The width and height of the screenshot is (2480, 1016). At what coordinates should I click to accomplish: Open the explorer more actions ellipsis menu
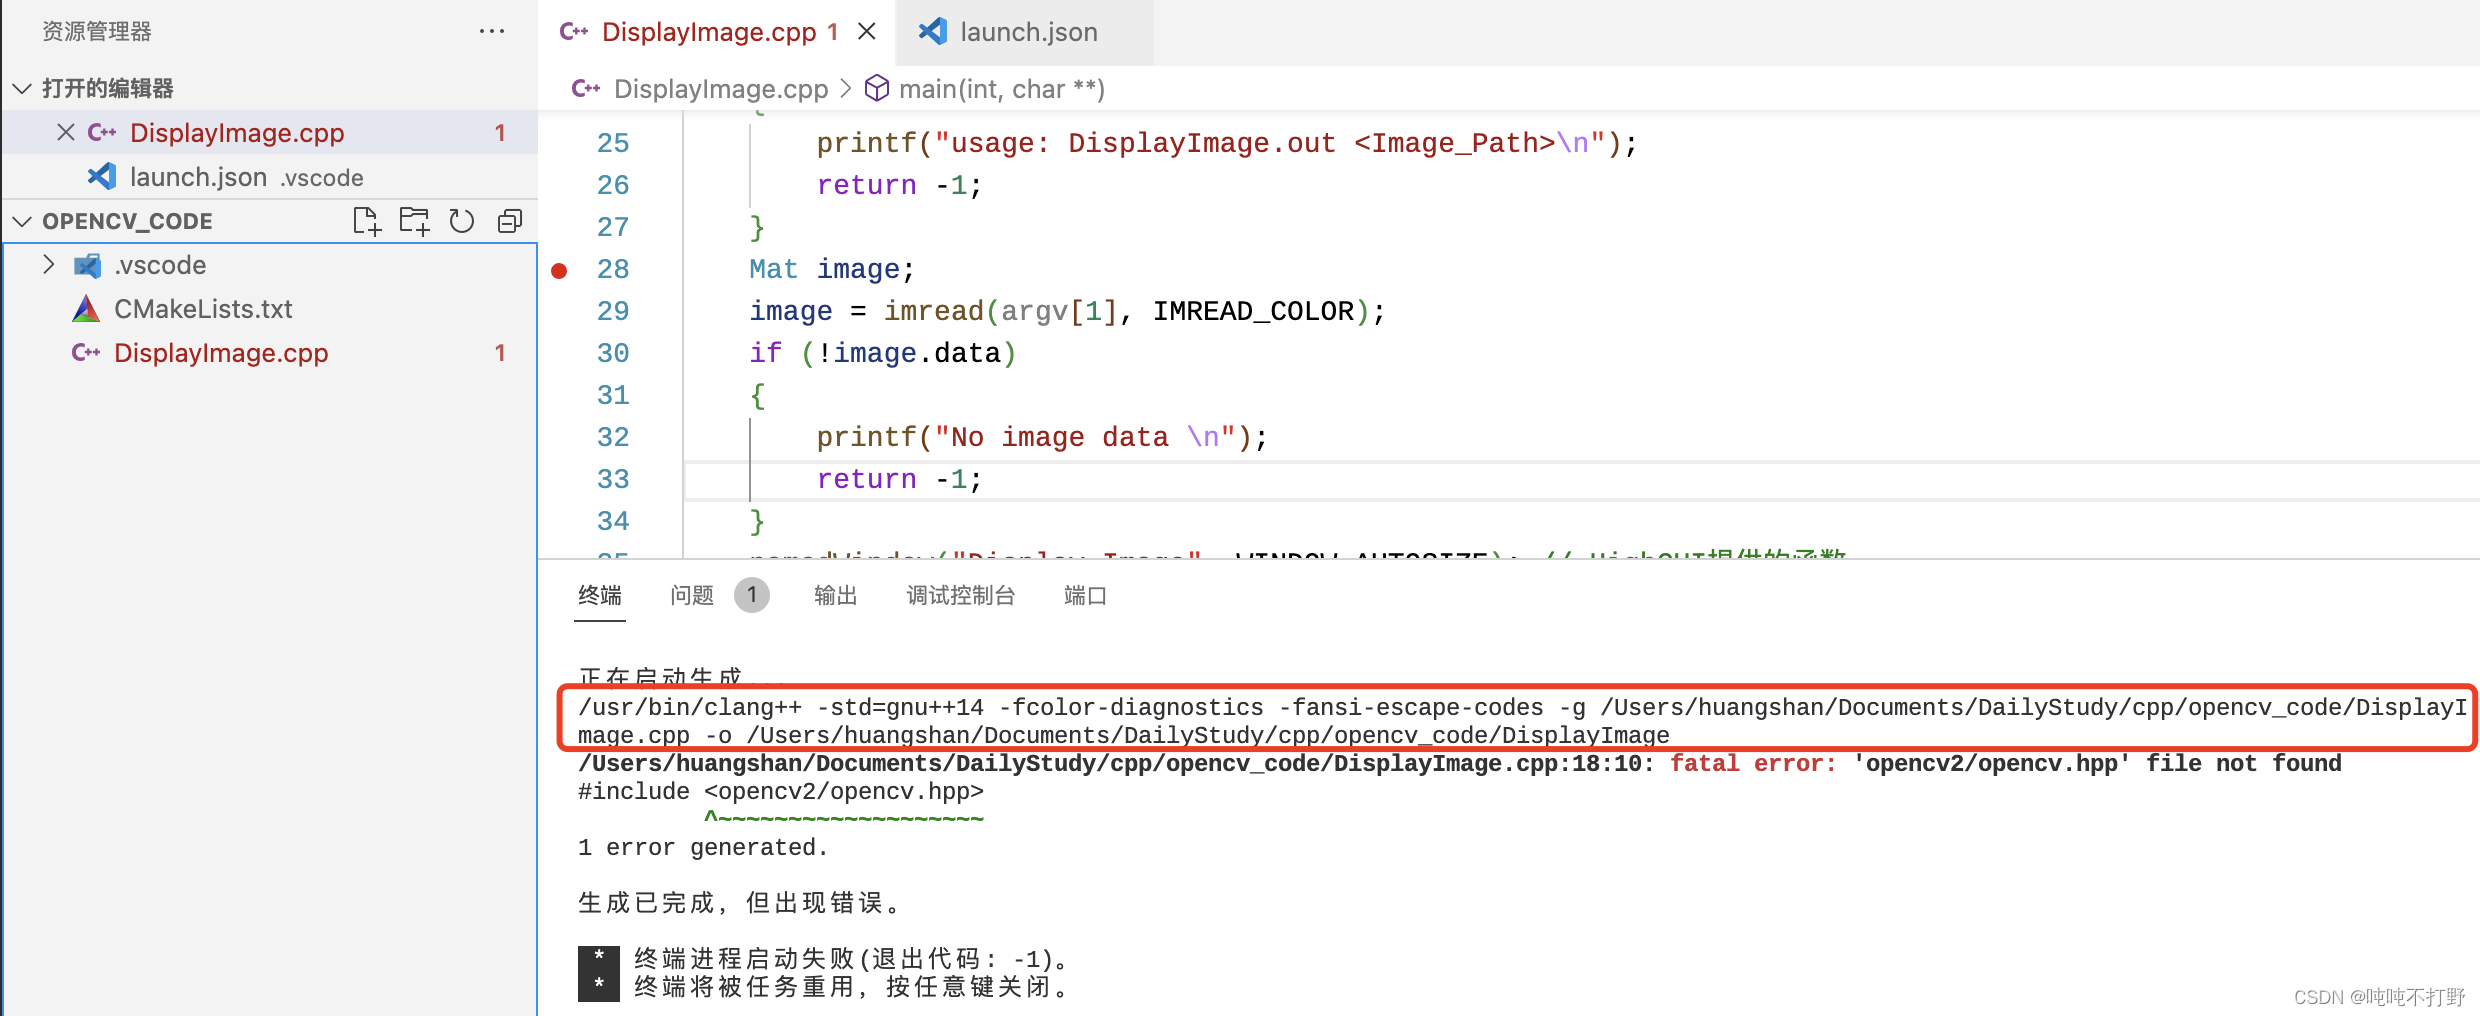click(491, 31)
